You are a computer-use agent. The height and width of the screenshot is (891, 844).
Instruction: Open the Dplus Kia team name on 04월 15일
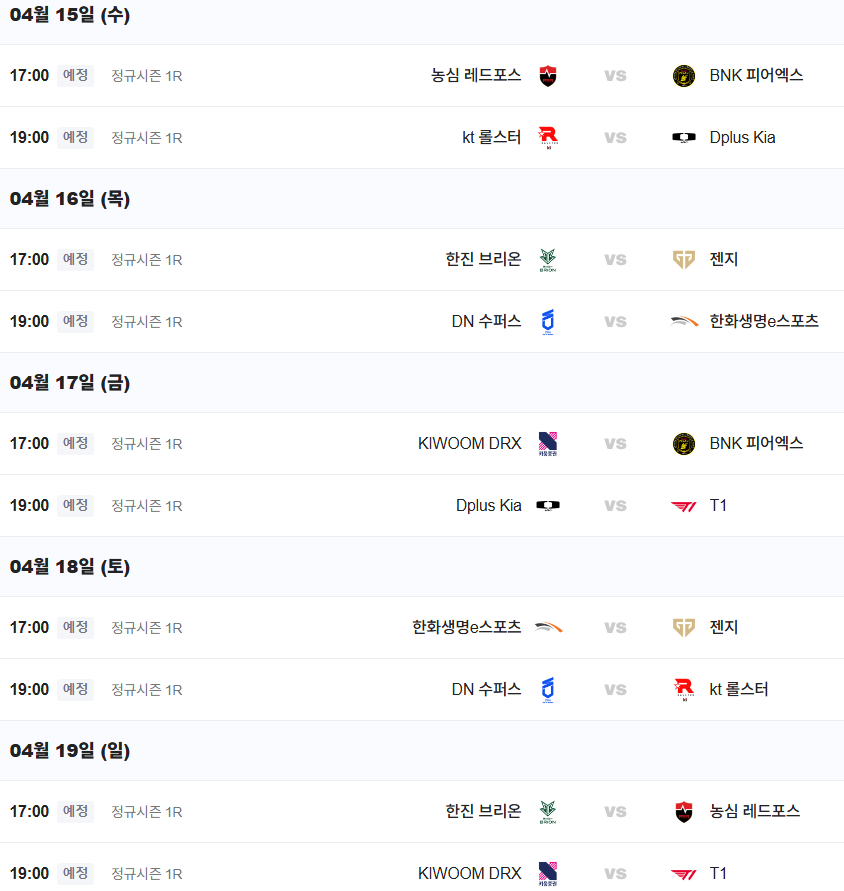742,138
